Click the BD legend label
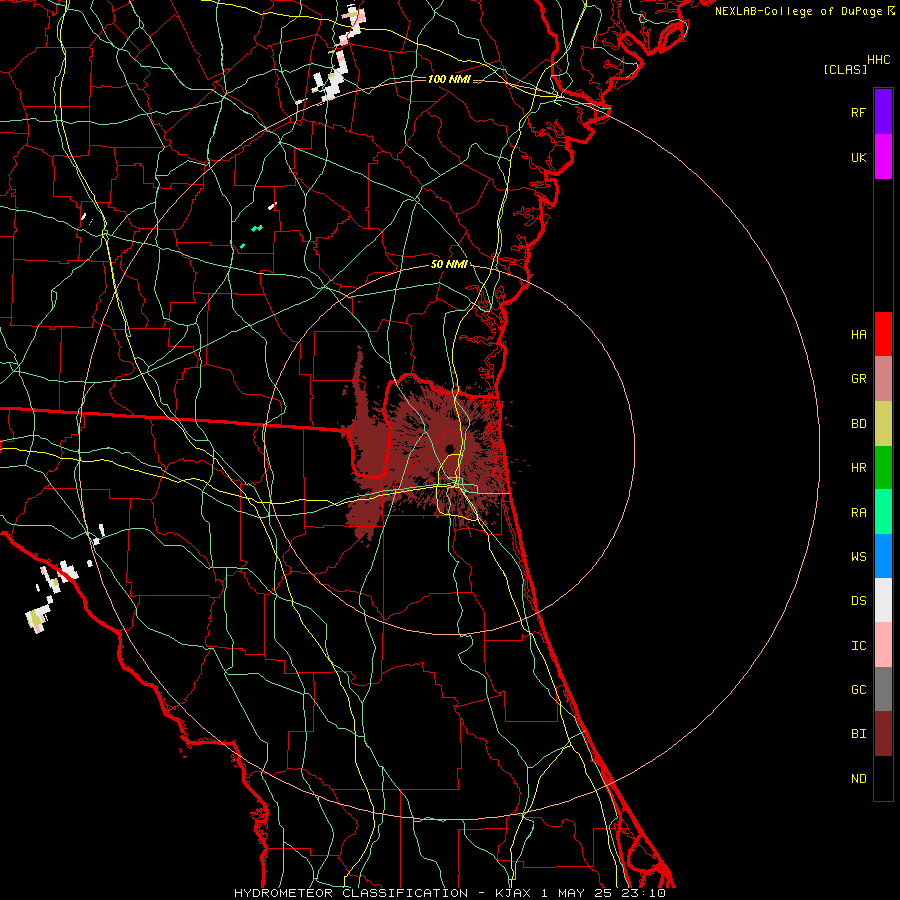Image resolution: width=900 pixels, height=900 pixels. click(x=859, y=424)
